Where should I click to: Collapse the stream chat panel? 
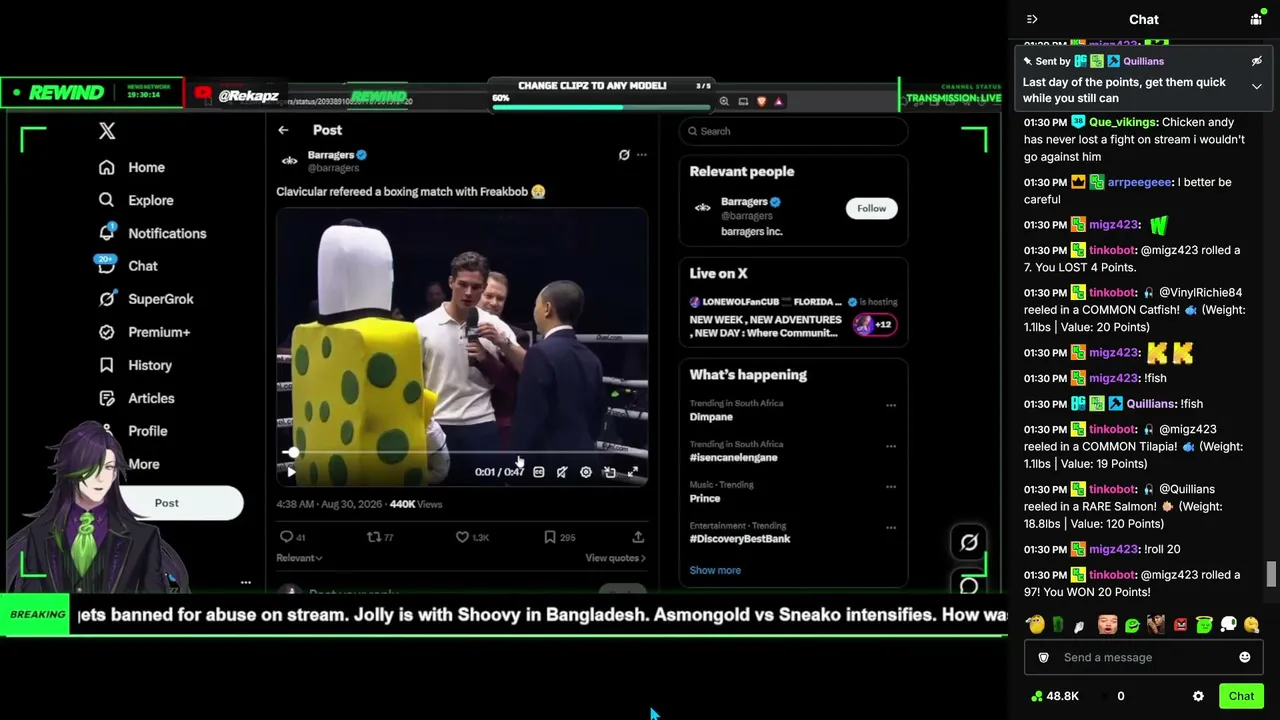coord(1032,19)
